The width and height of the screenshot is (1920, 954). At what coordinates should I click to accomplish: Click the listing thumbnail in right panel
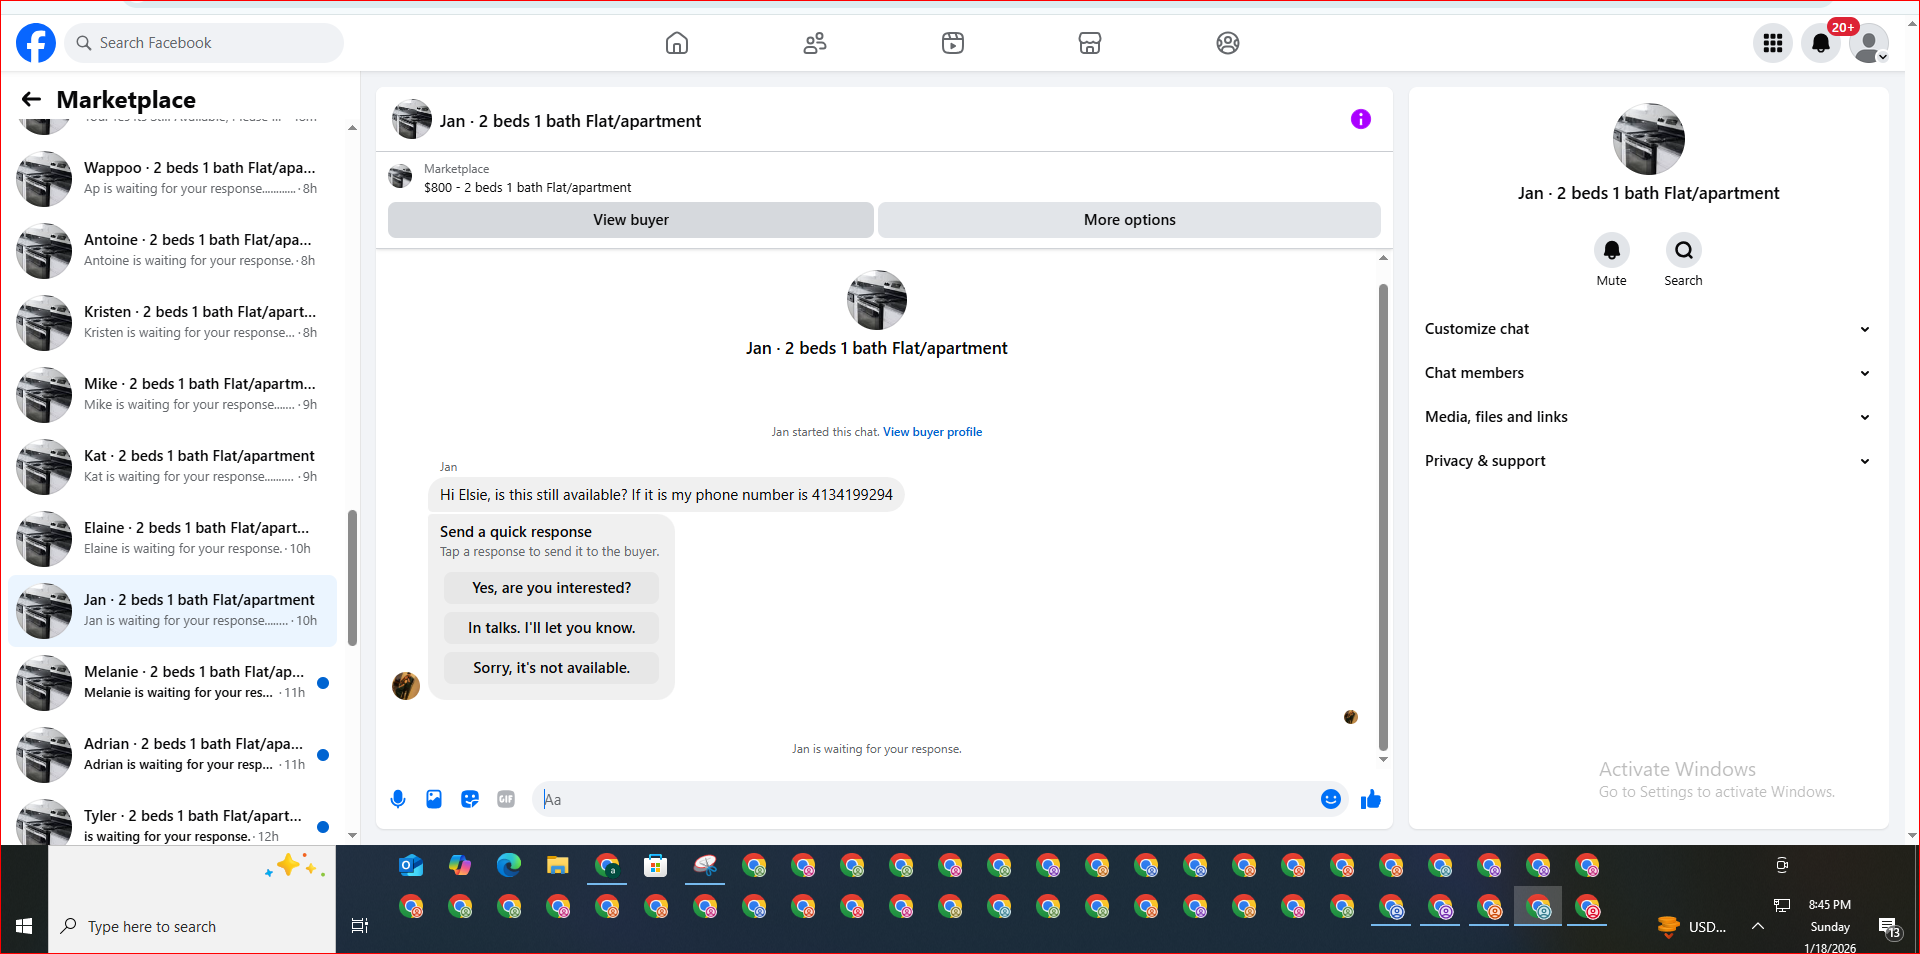(1648, 139)
